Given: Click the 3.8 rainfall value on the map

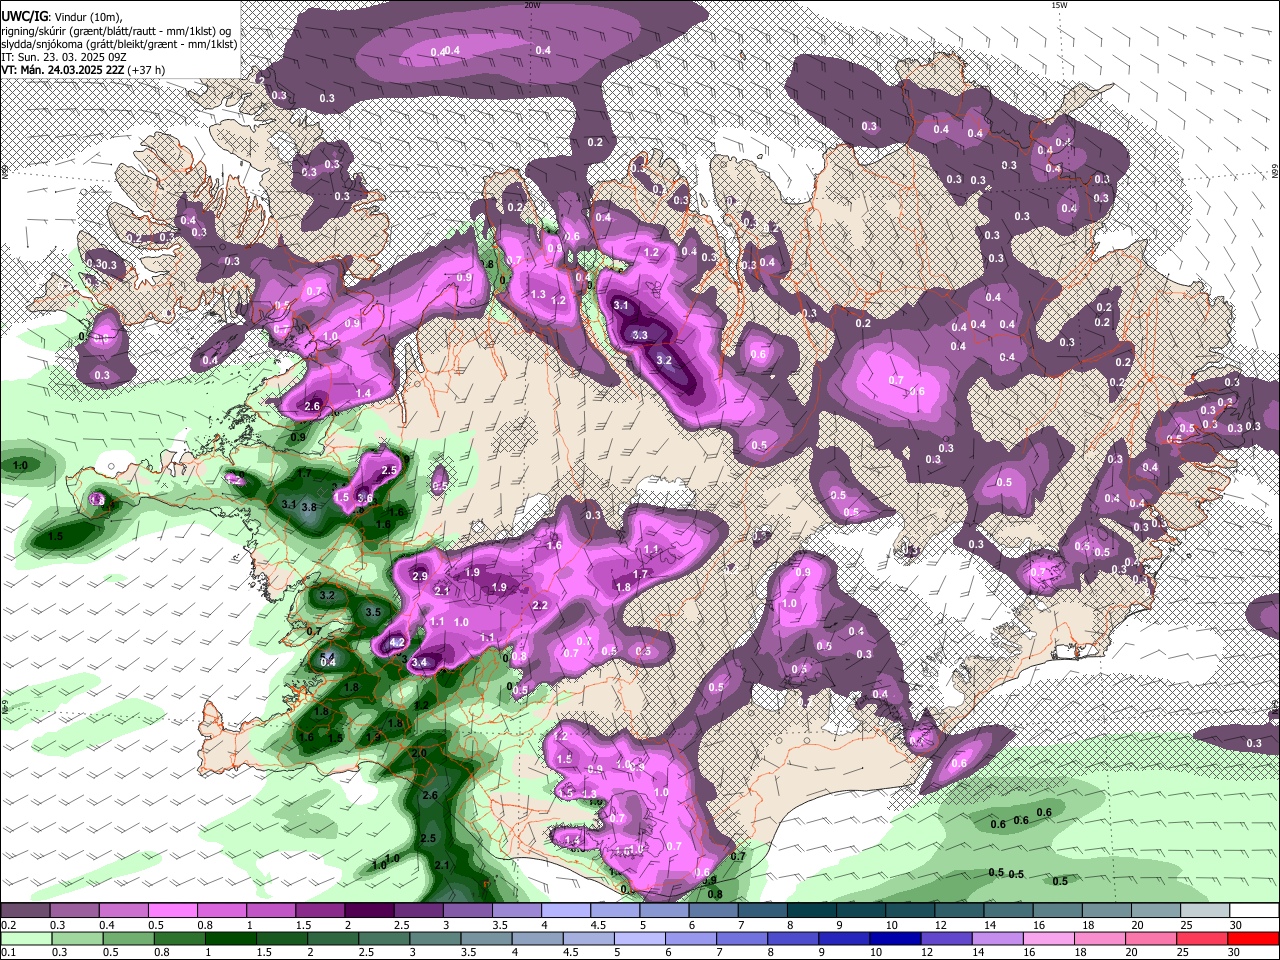Looking at the screenshot, I should coord(309,507).
